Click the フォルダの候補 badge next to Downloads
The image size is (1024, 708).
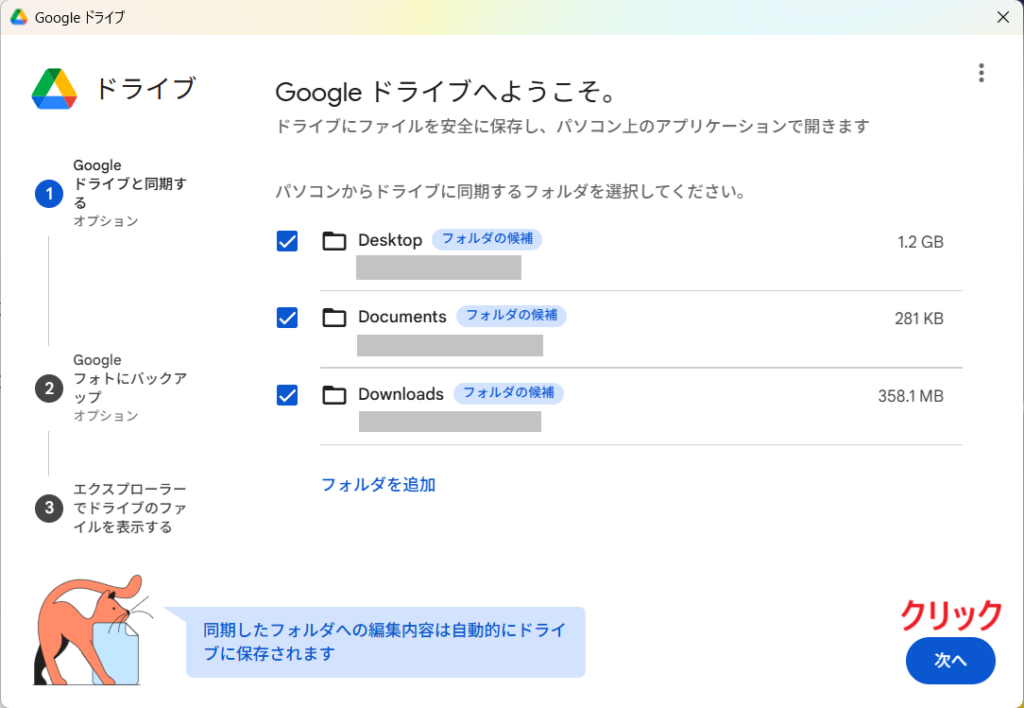pos(508,393)
